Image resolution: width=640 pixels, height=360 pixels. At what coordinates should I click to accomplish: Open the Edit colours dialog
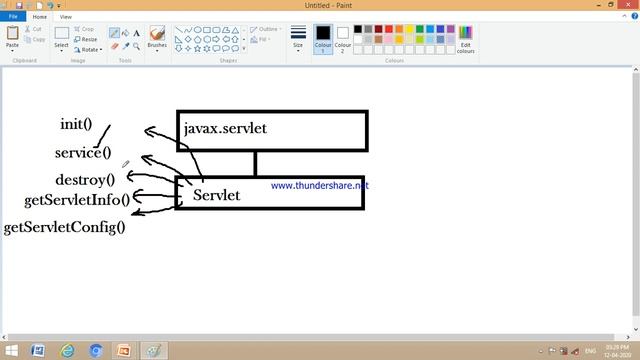(x=465, y=39)
